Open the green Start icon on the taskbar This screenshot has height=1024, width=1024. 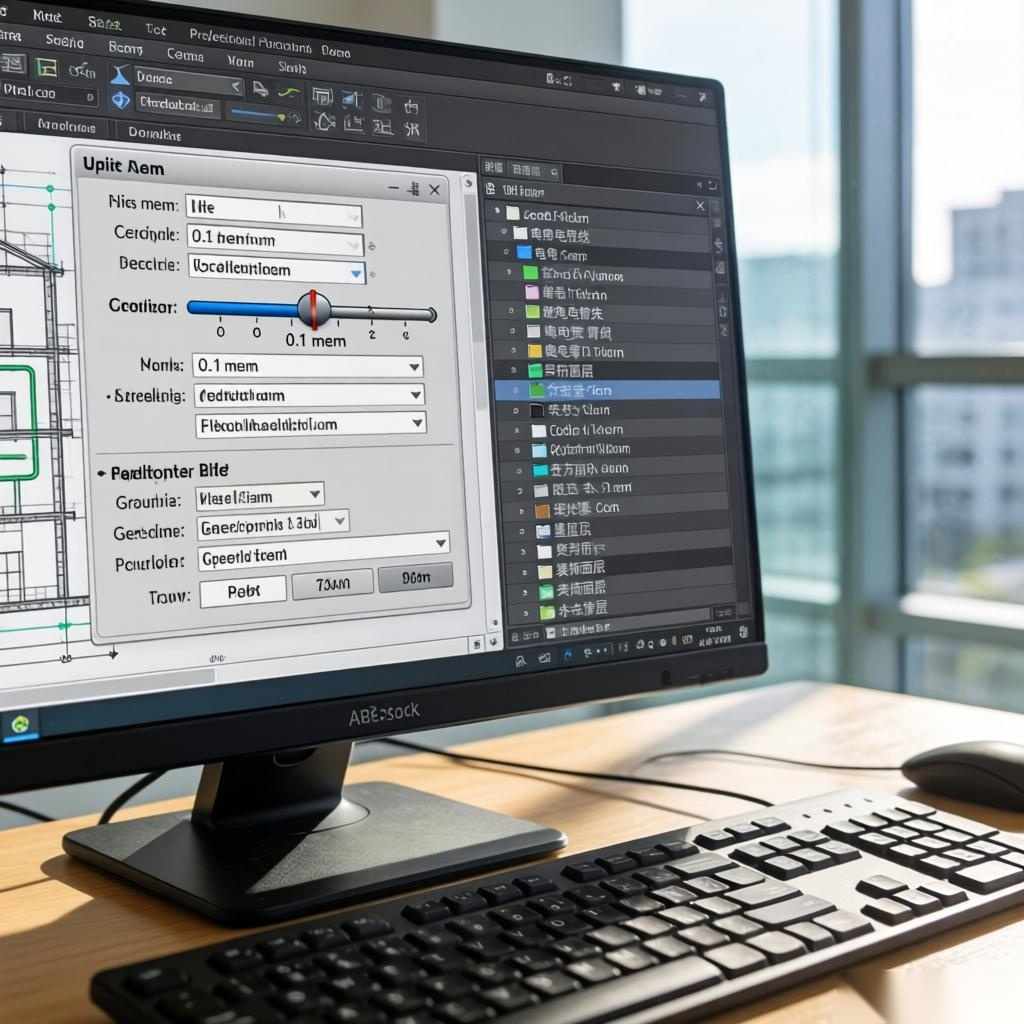point(20,724)
